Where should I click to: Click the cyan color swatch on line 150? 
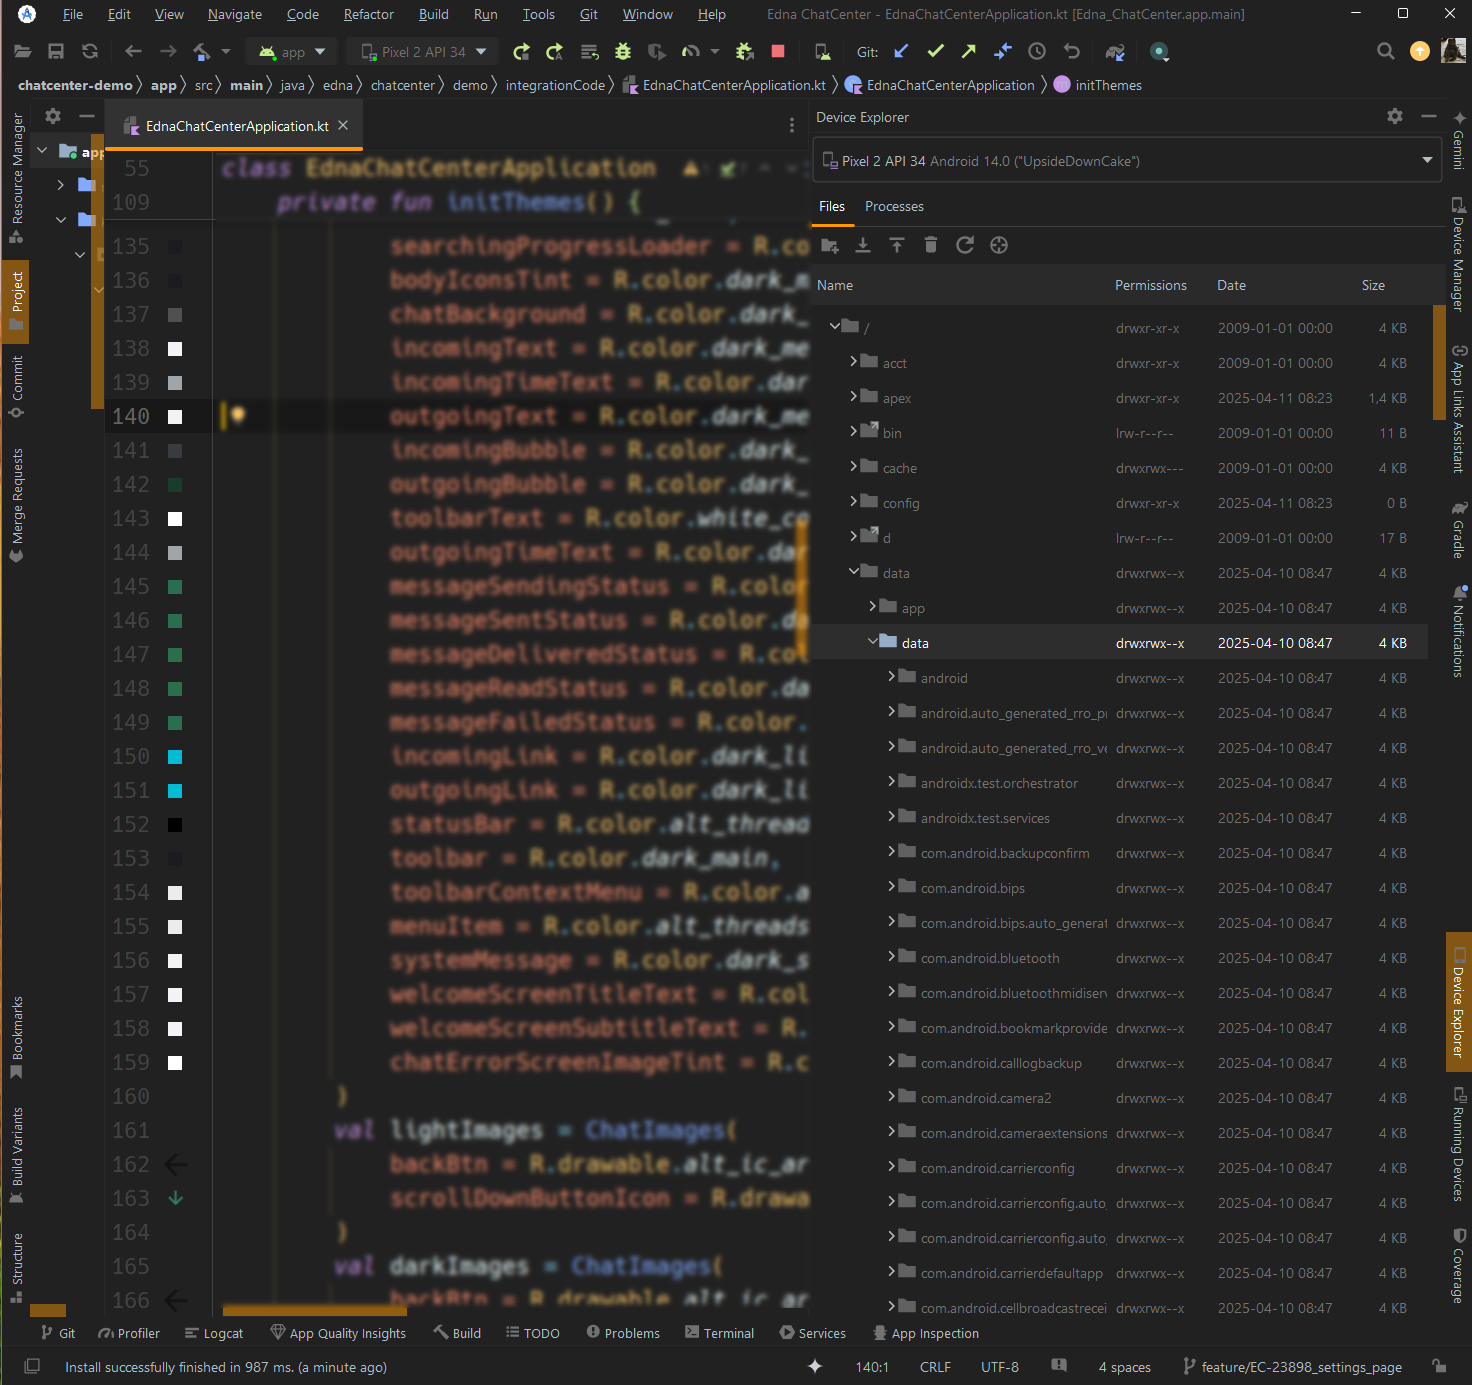coord(175,757)
